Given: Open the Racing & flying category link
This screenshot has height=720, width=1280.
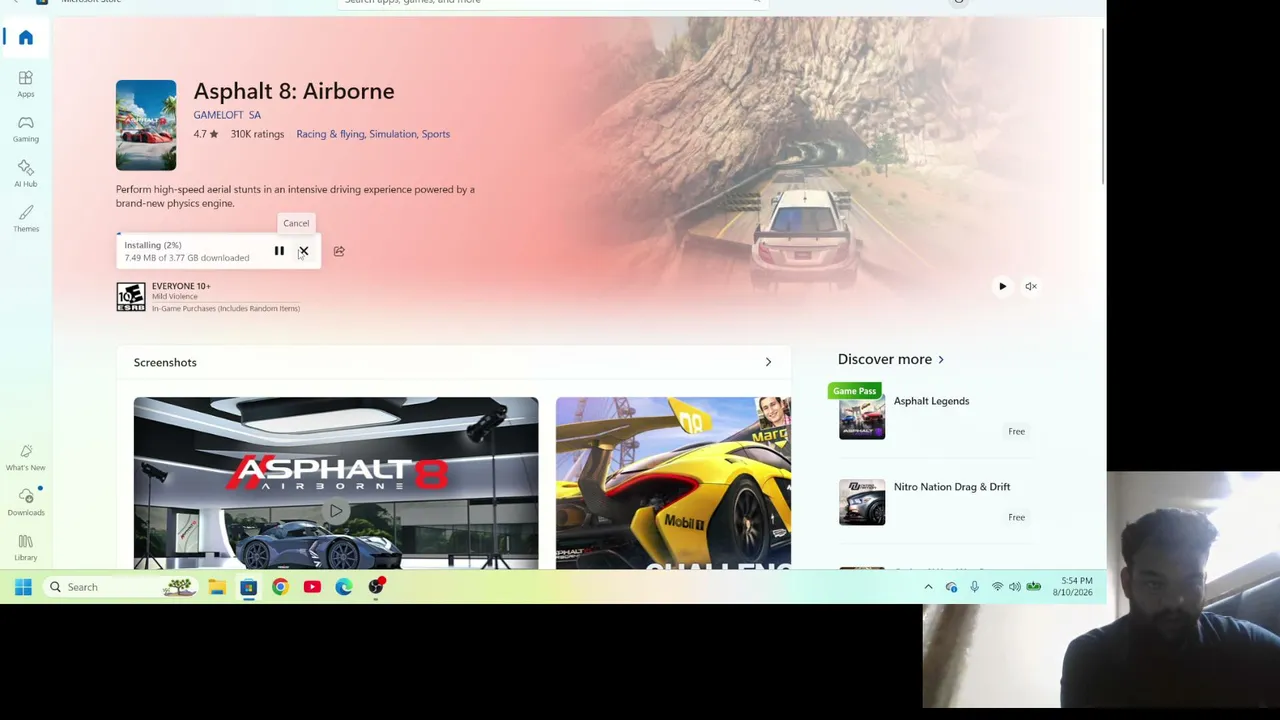Looking at the screenshot, I should coord(330,134).
